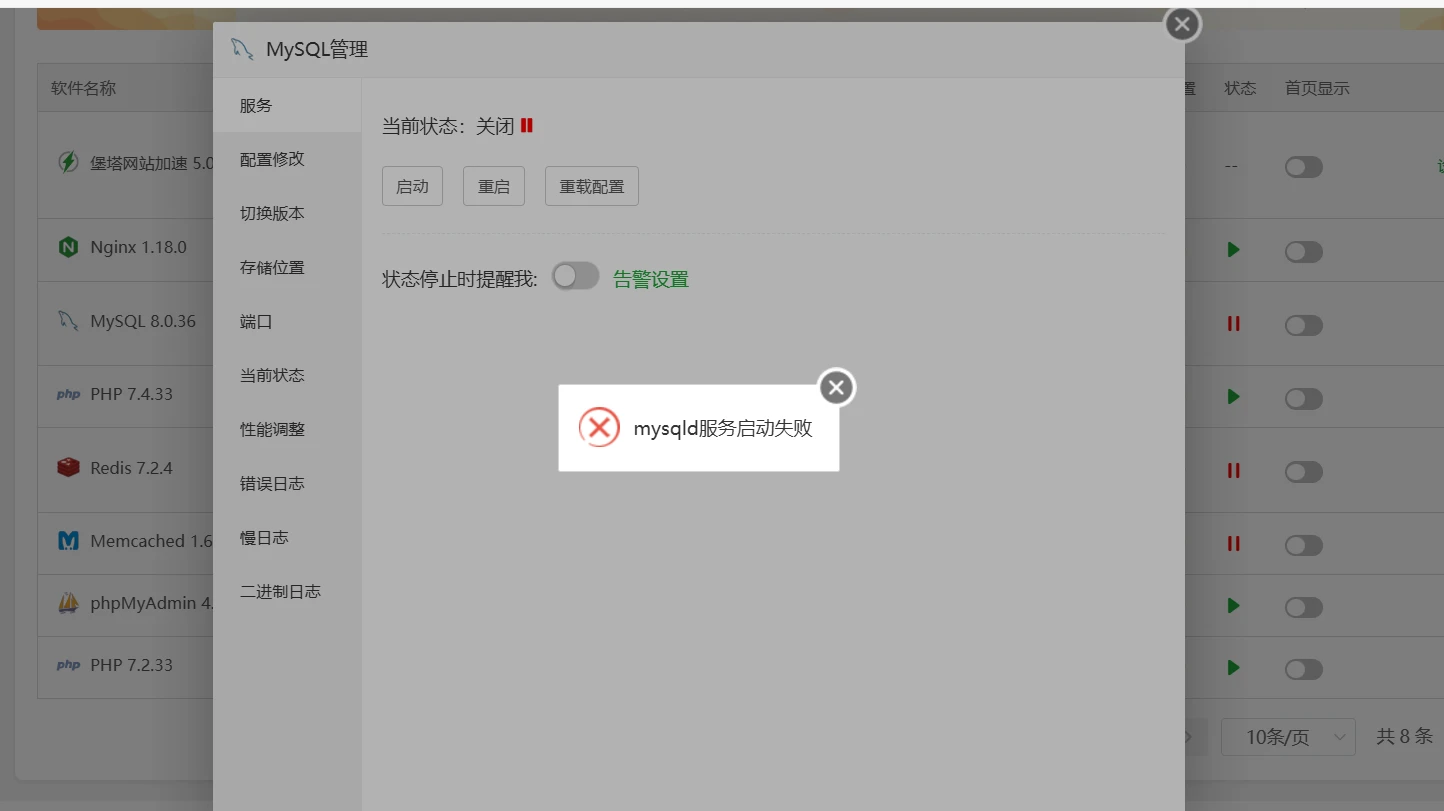1444x811 pixels.
Task: Click the red paused status icon for Redis
Action: point(1233,471)
